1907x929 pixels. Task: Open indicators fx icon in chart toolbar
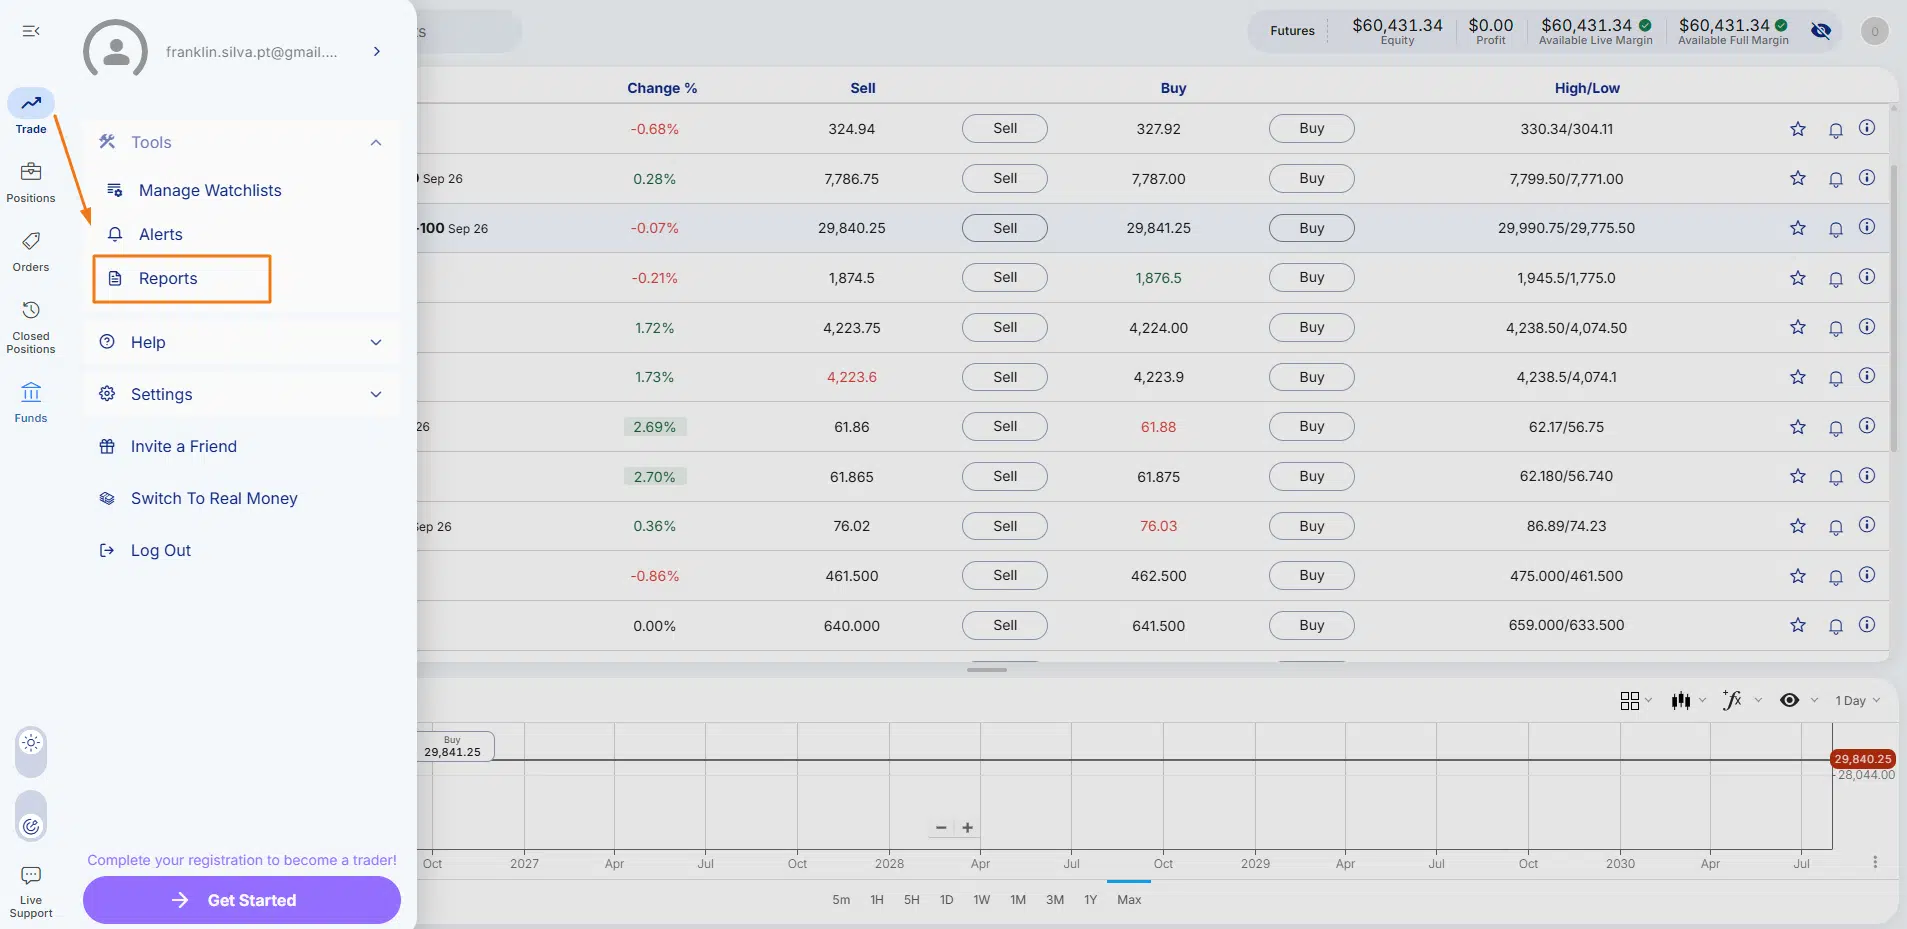point(1732,700)
